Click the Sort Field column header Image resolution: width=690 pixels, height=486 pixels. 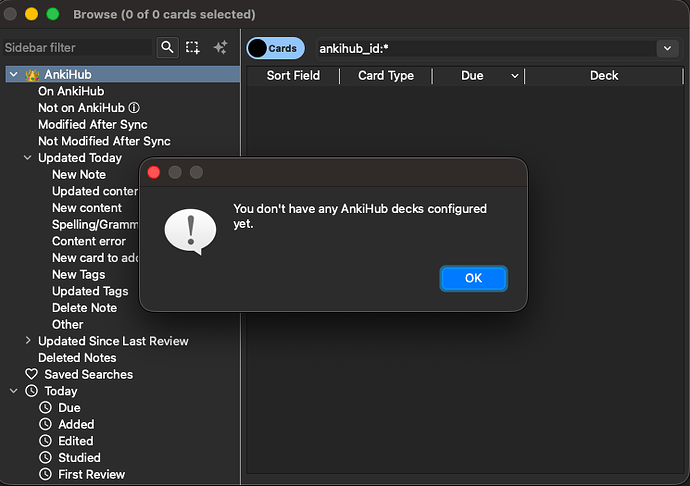(x=293, y=76)
